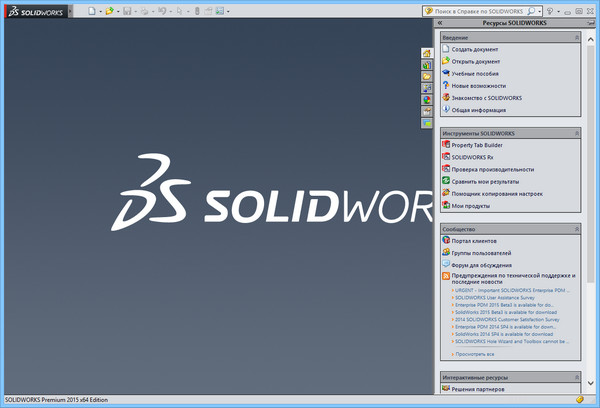
Task: Open Портал клиентов link
Action: point(475,241)
